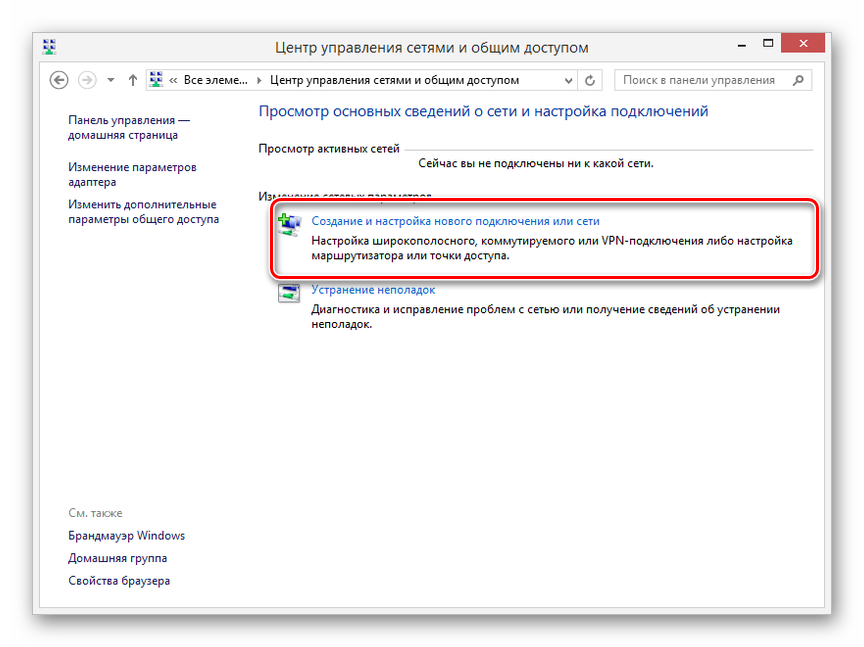Open 'Панель управления — домашняя страница'

point(129,127)
